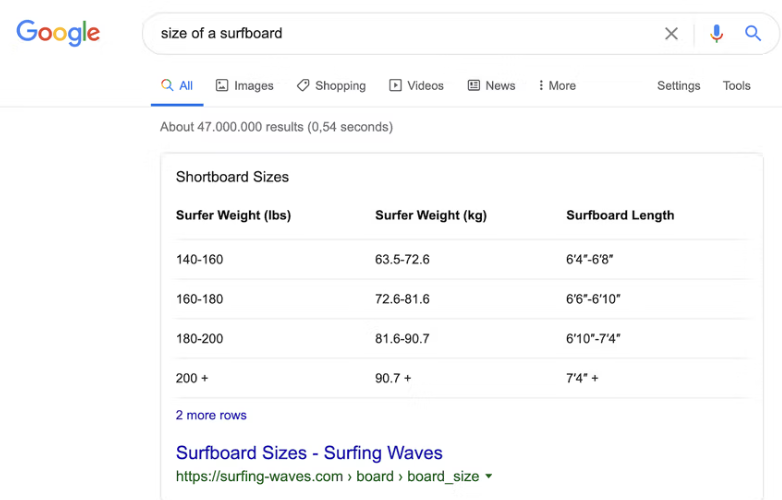Switch to the Shopping tab
The height and width of the screenshot is (500, 782).
pos(331,86)
